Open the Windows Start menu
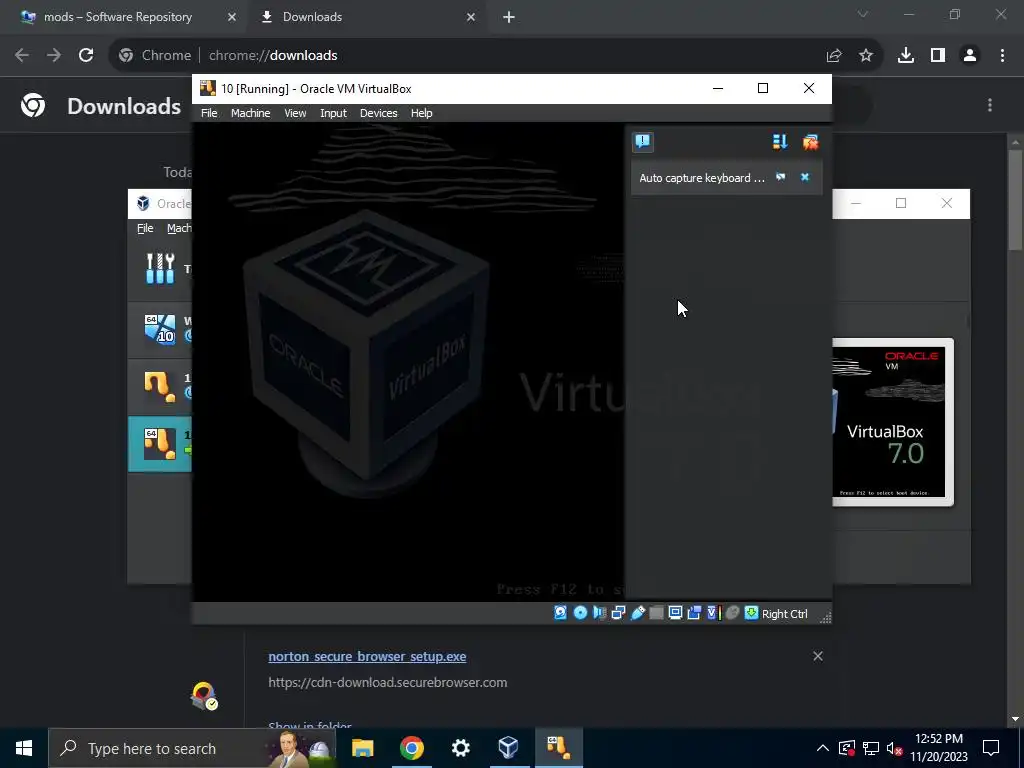The width and height of the screenshot is (1024, 768). pos(24,748)
